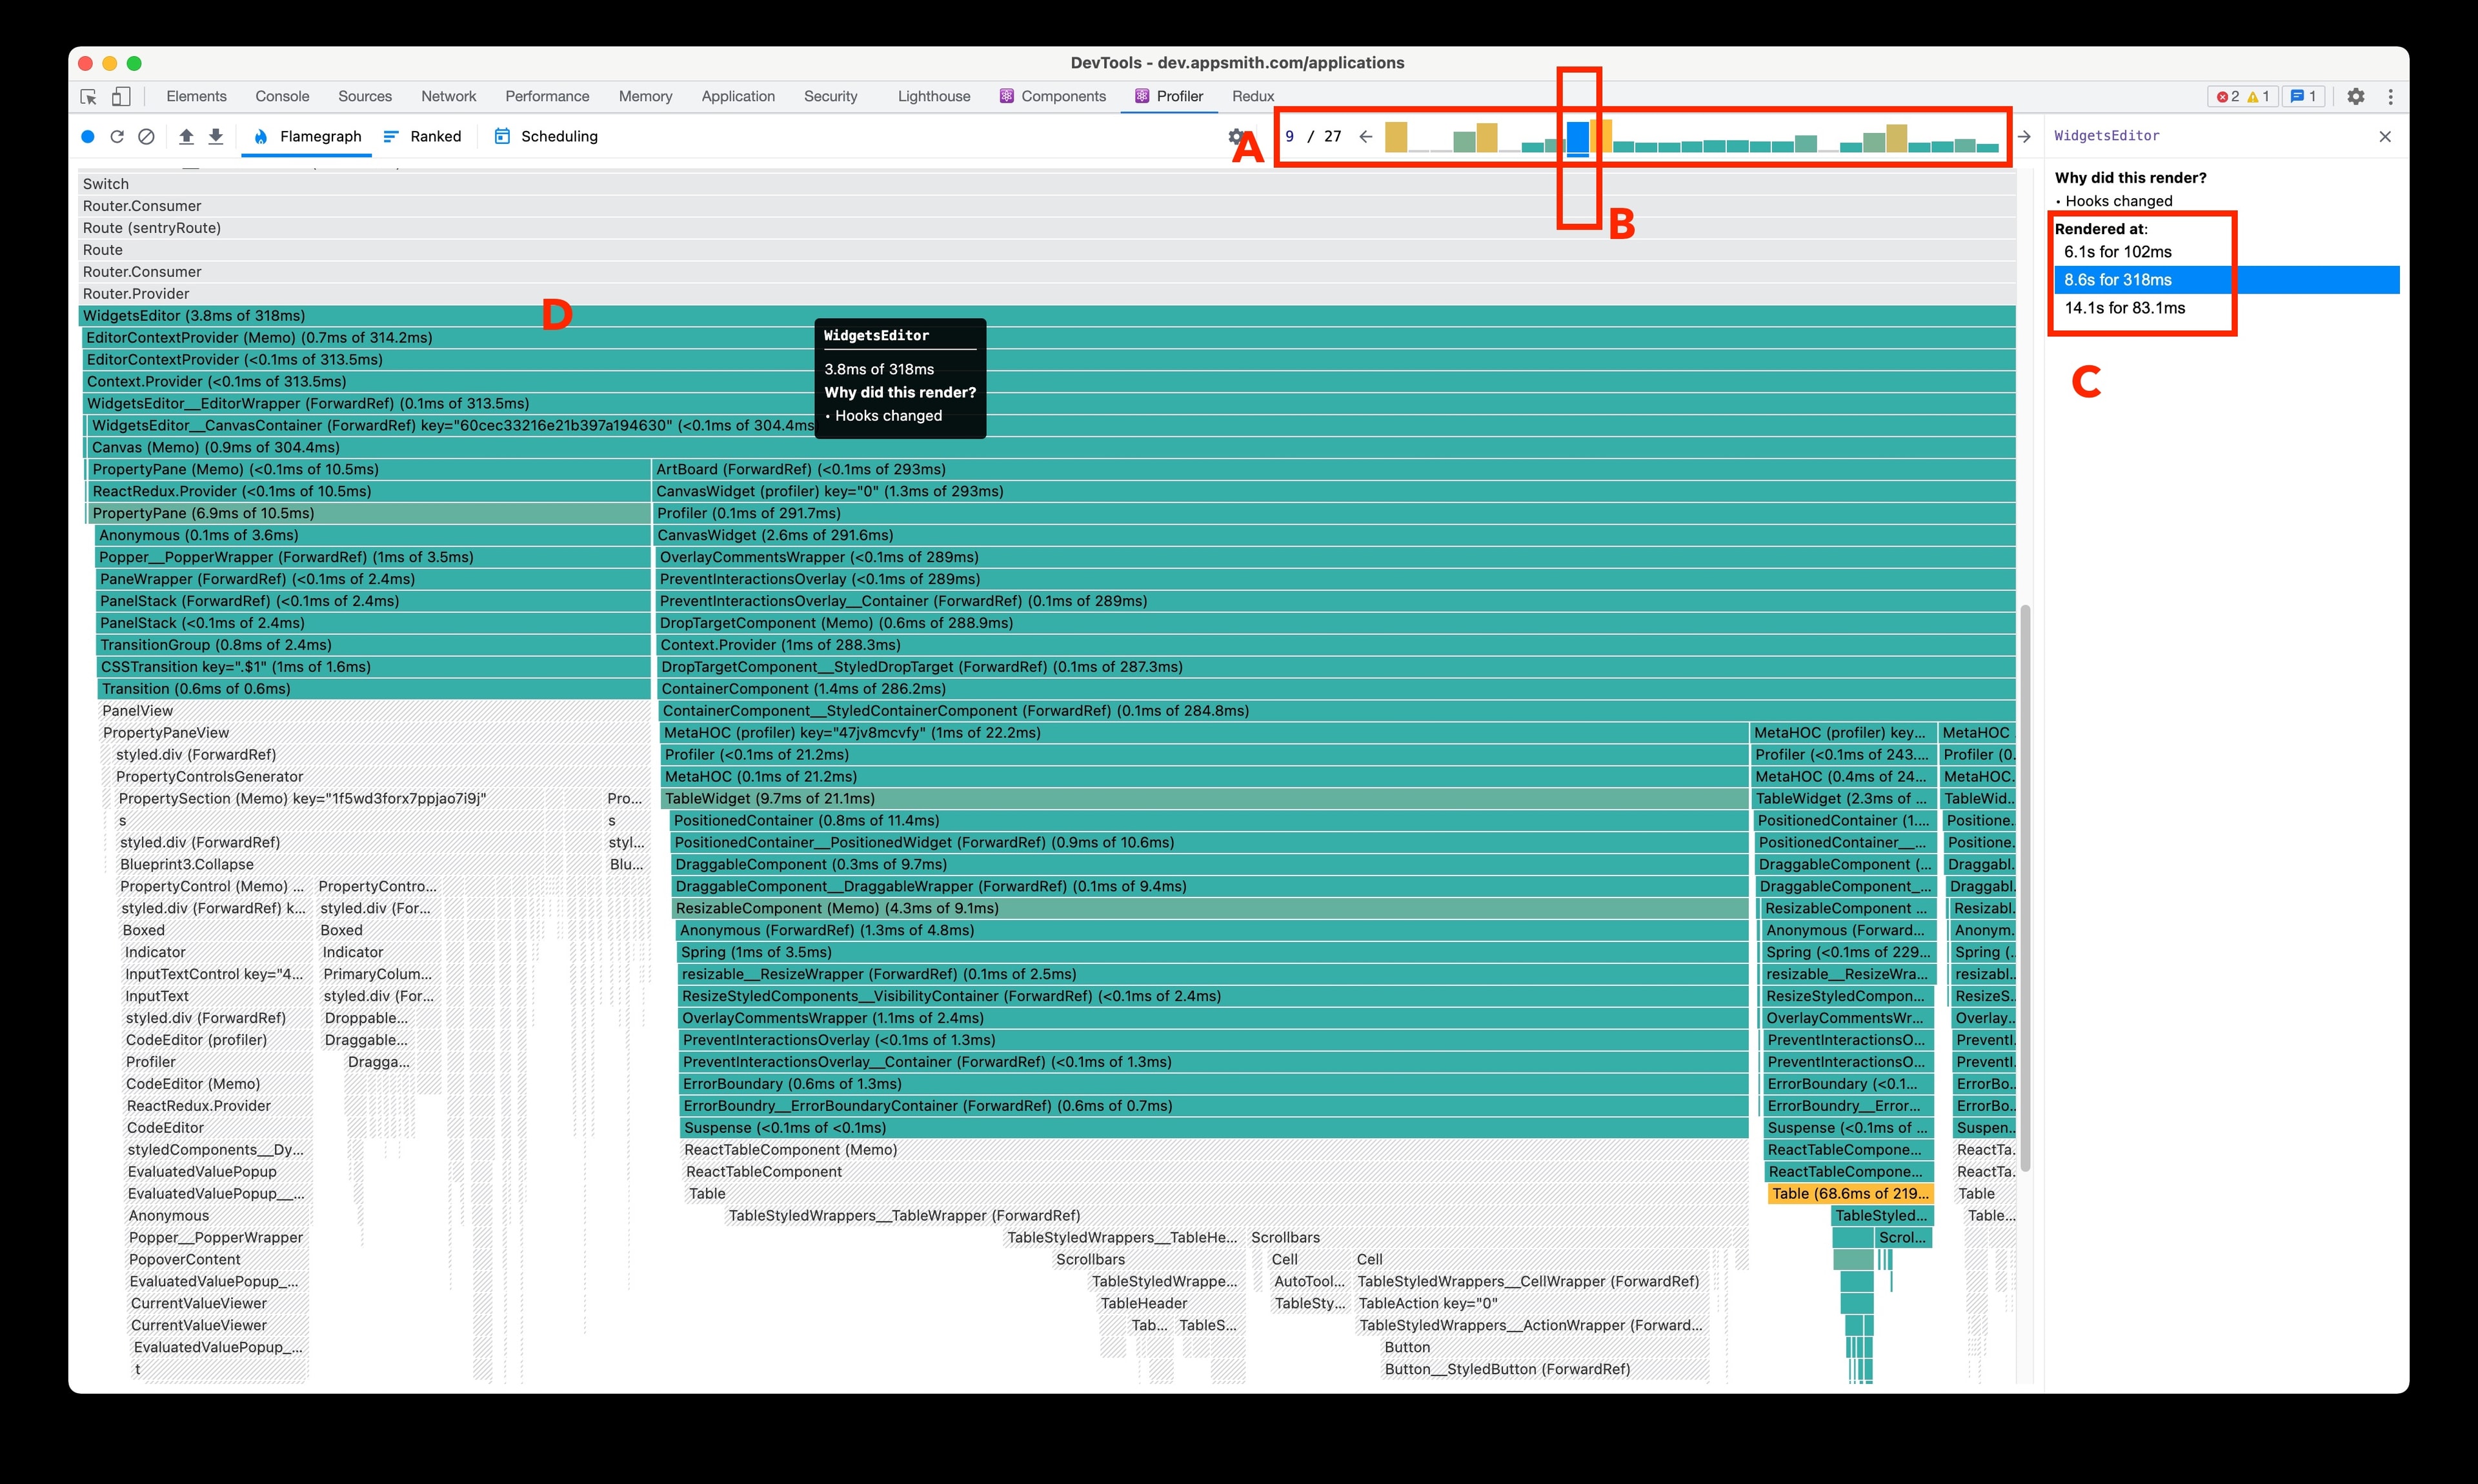This screenshot has height=1484, width=2478.
Task: Click ContainerComponent (1.4ms of 286.2ms) bar
Action: tap(1337, 689)
